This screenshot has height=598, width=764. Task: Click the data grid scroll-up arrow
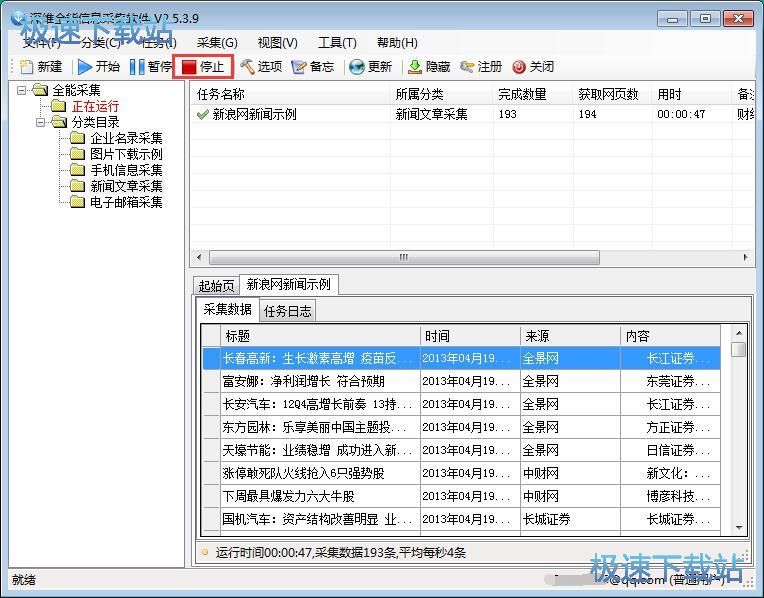(739, 333)
